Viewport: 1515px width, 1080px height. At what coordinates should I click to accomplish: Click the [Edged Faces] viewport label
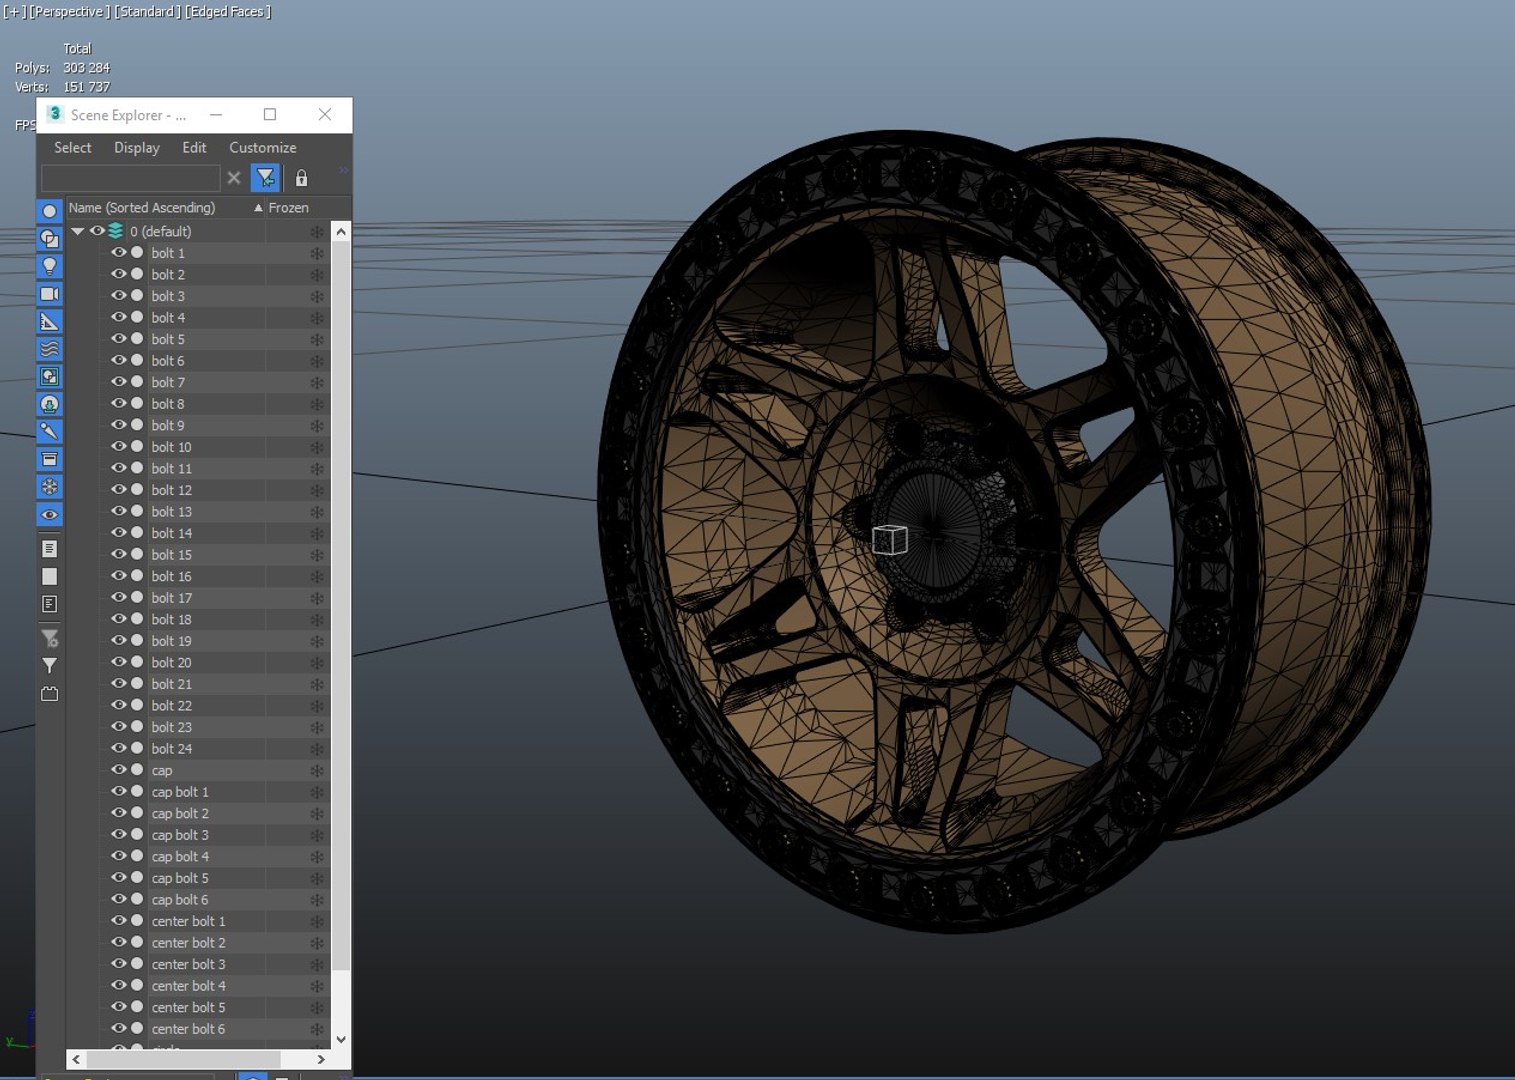point(228,12)
